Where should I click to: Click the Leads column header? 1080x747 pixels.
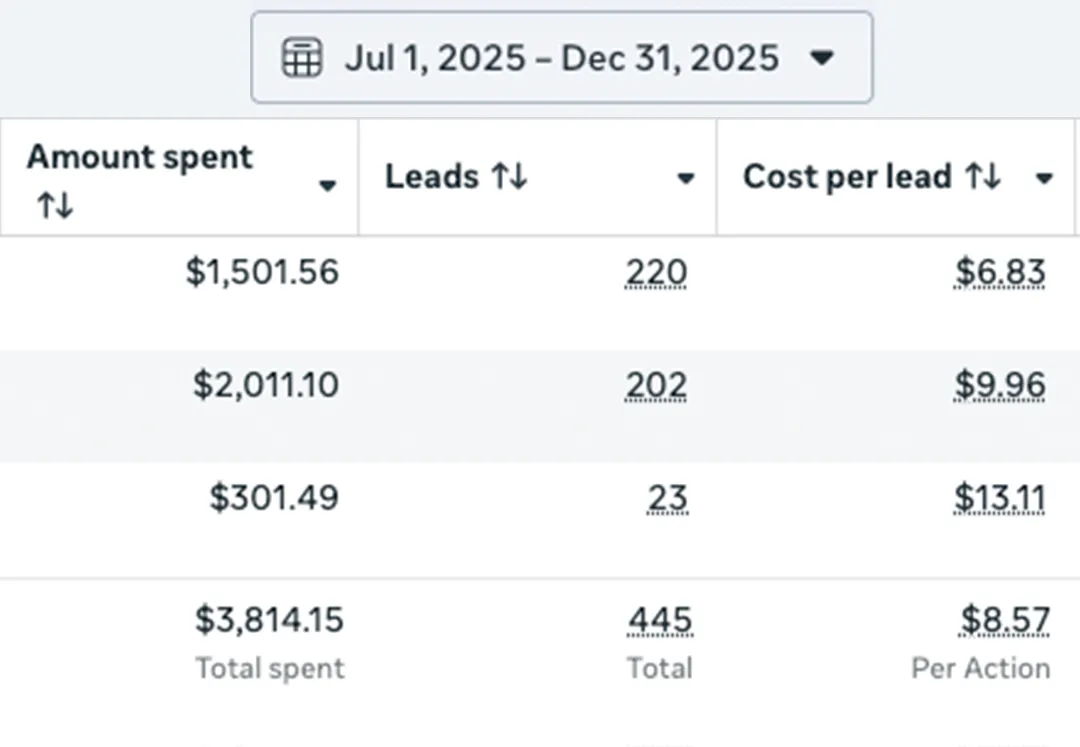432,177
